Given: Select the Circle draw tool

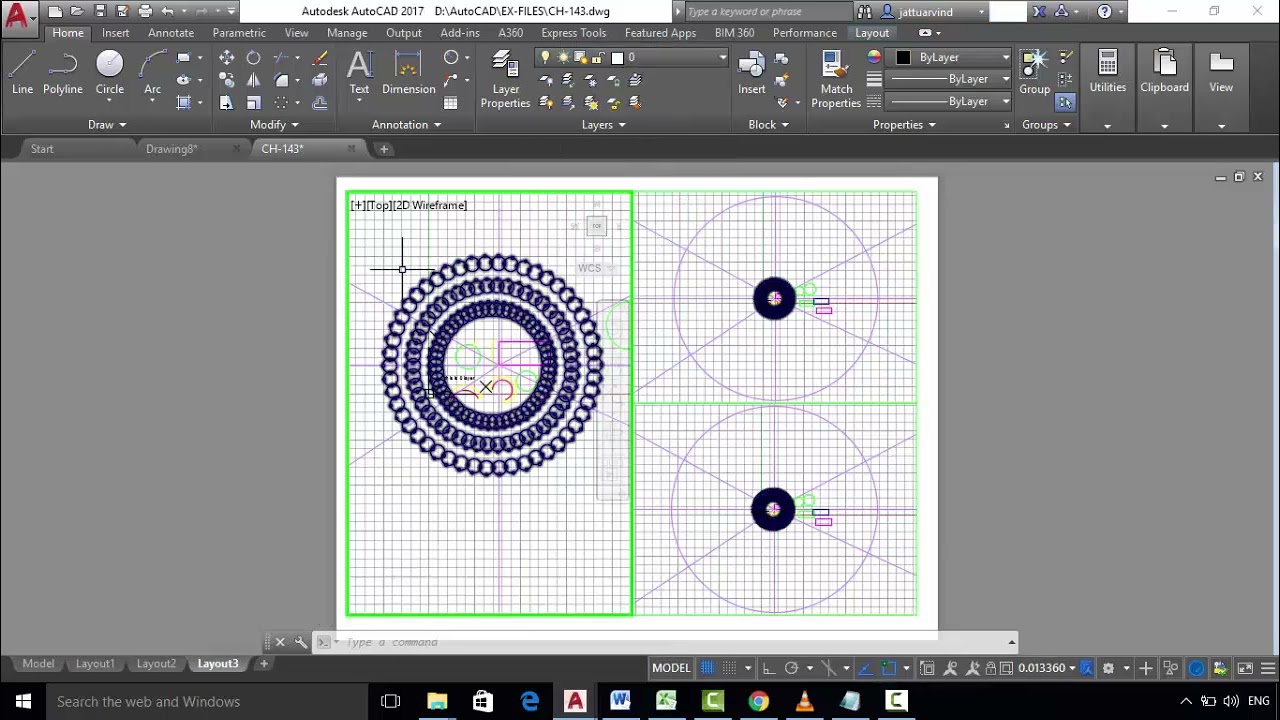Looking at the screenshot, I should [110, 73].
